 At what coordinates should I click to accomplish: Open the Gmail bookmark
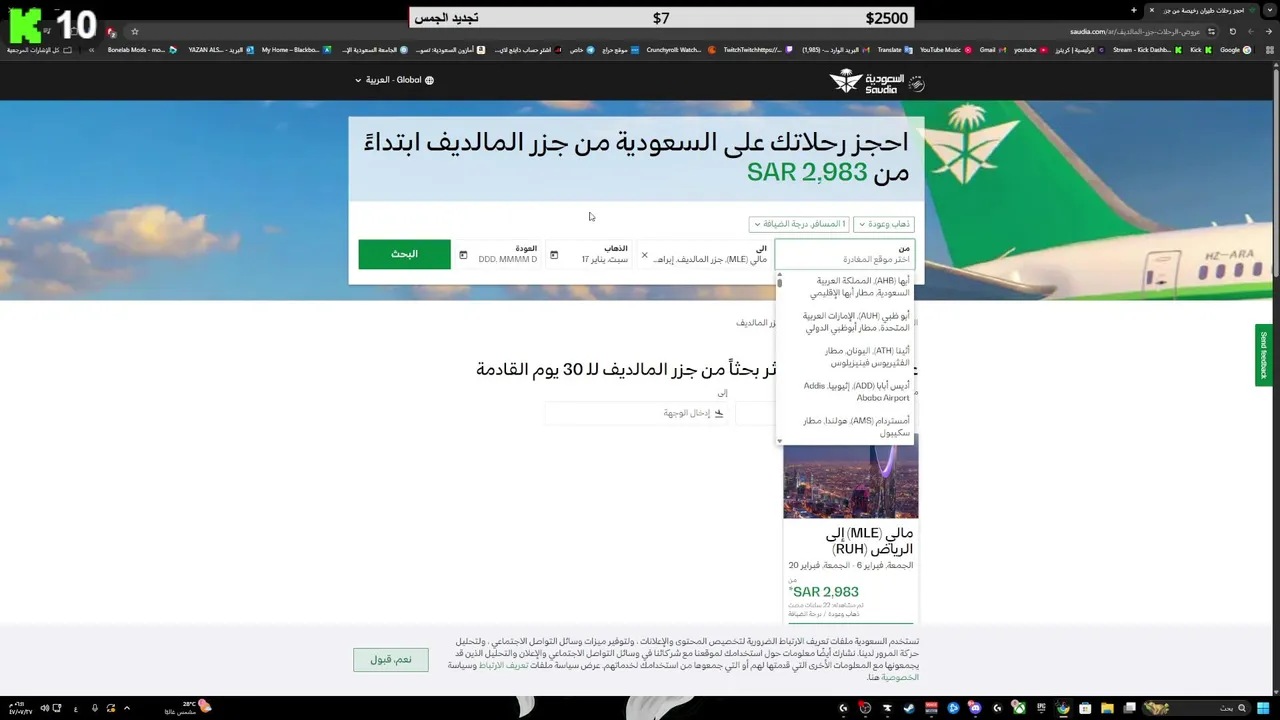[x=993, y=50]
